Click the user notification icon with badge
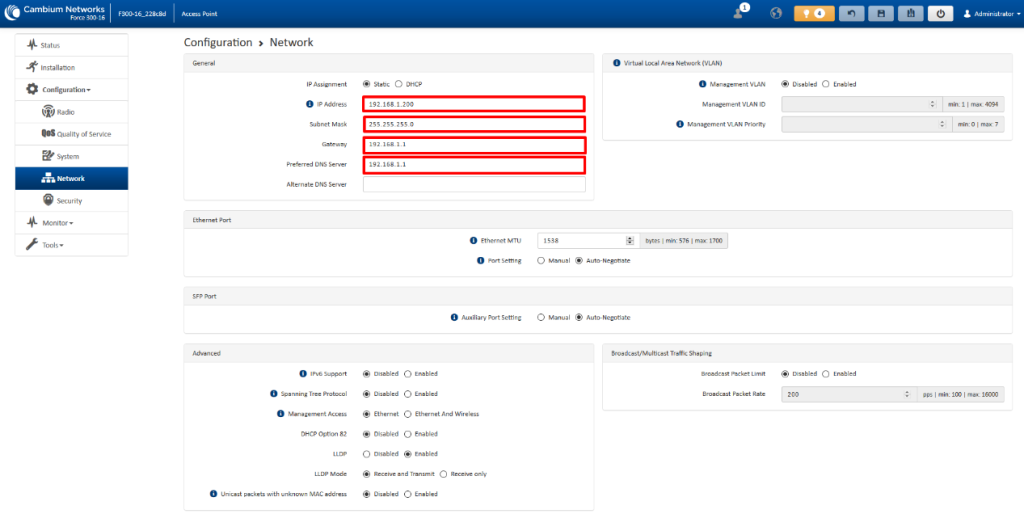The height and width of the screenshot is (514, 1024). 741,12
